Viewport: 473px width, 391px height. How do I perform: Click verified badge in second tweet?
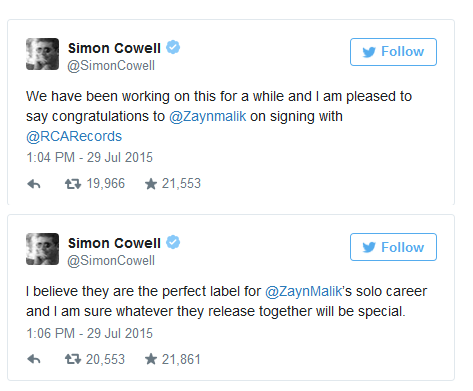(x=173, y=242)
